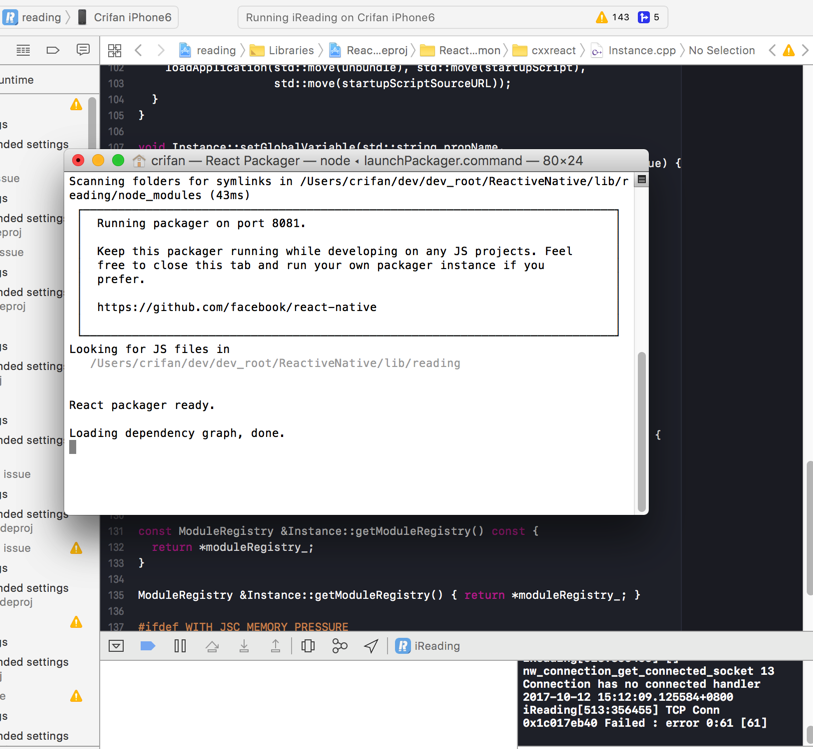Click No Selection symbol breadcrumb
Screen dimensions: 813x749
pos(722,50)
